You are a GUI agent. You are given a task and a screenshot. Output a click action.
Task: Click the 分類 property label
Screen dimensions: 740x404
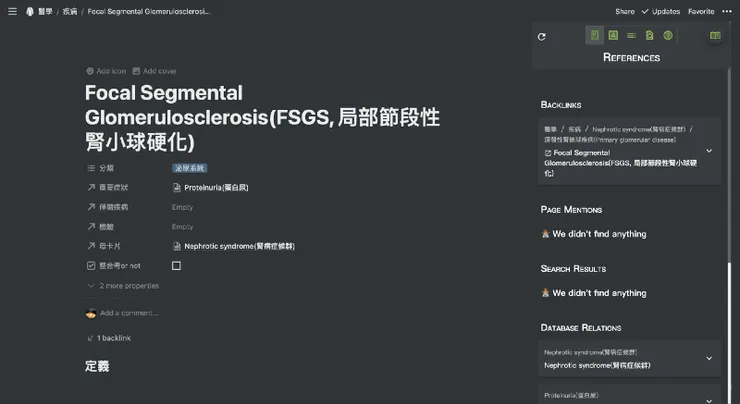(x=107, y=168)
